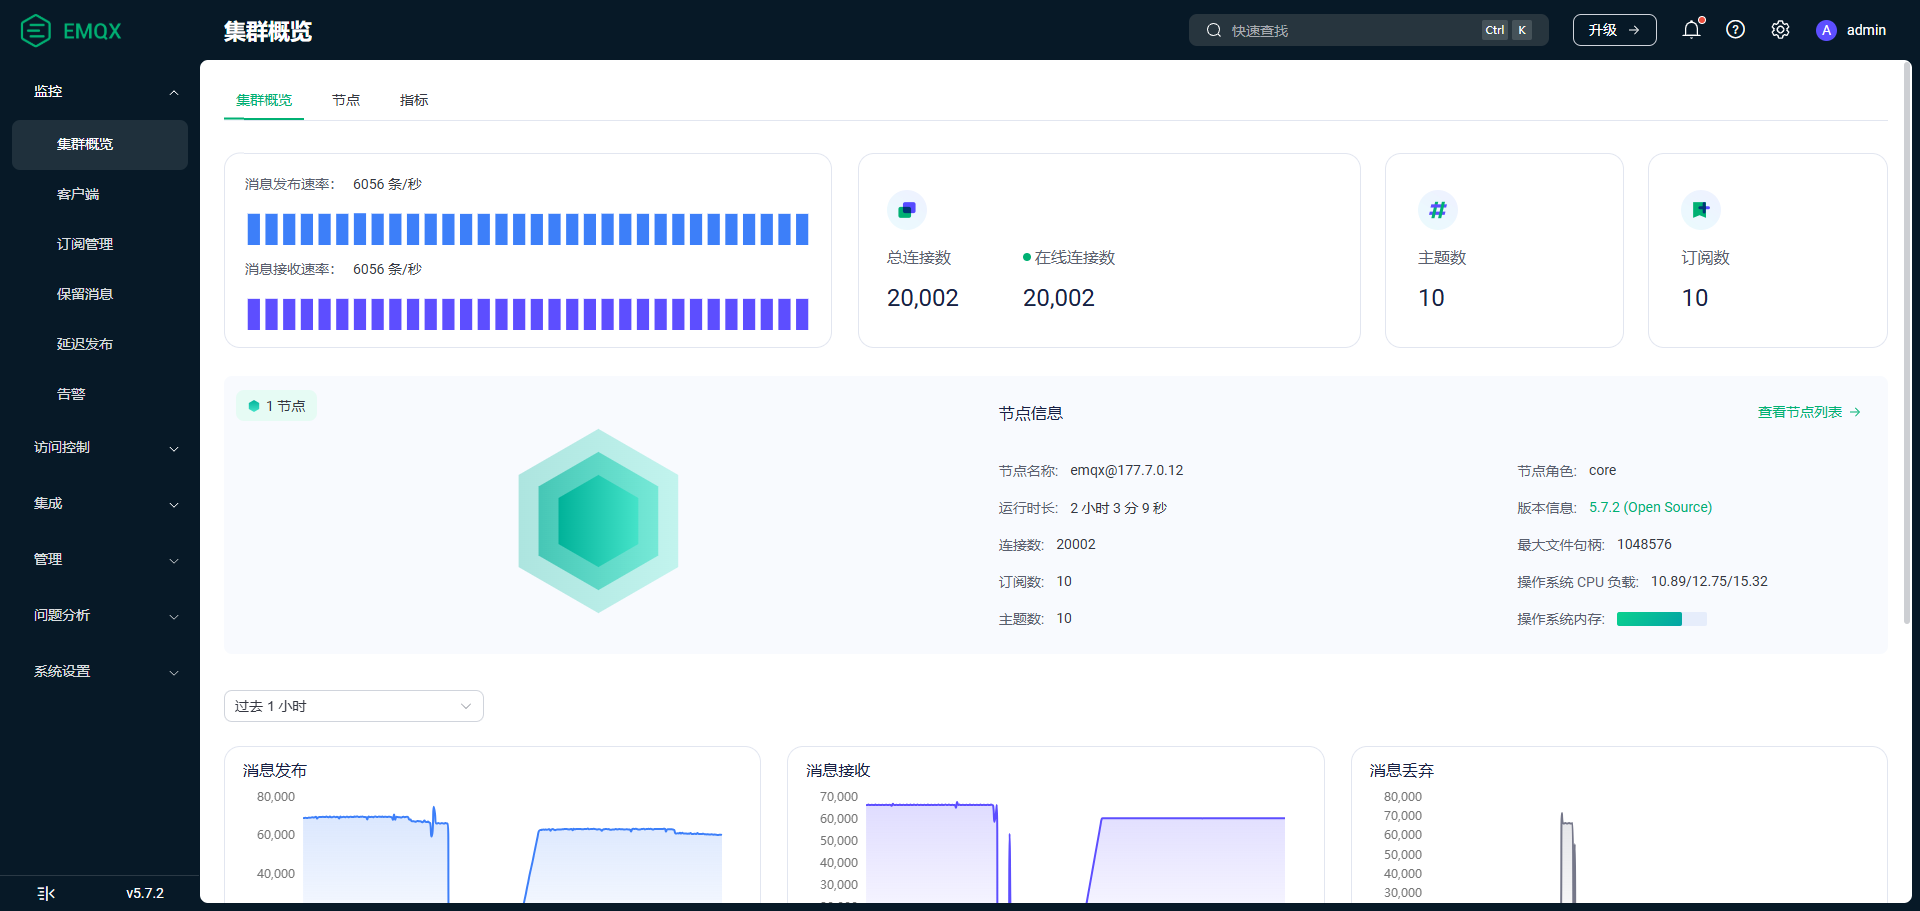Click the total connections icon
This screenshot has height=911, width=1920.
click(907, 210)
